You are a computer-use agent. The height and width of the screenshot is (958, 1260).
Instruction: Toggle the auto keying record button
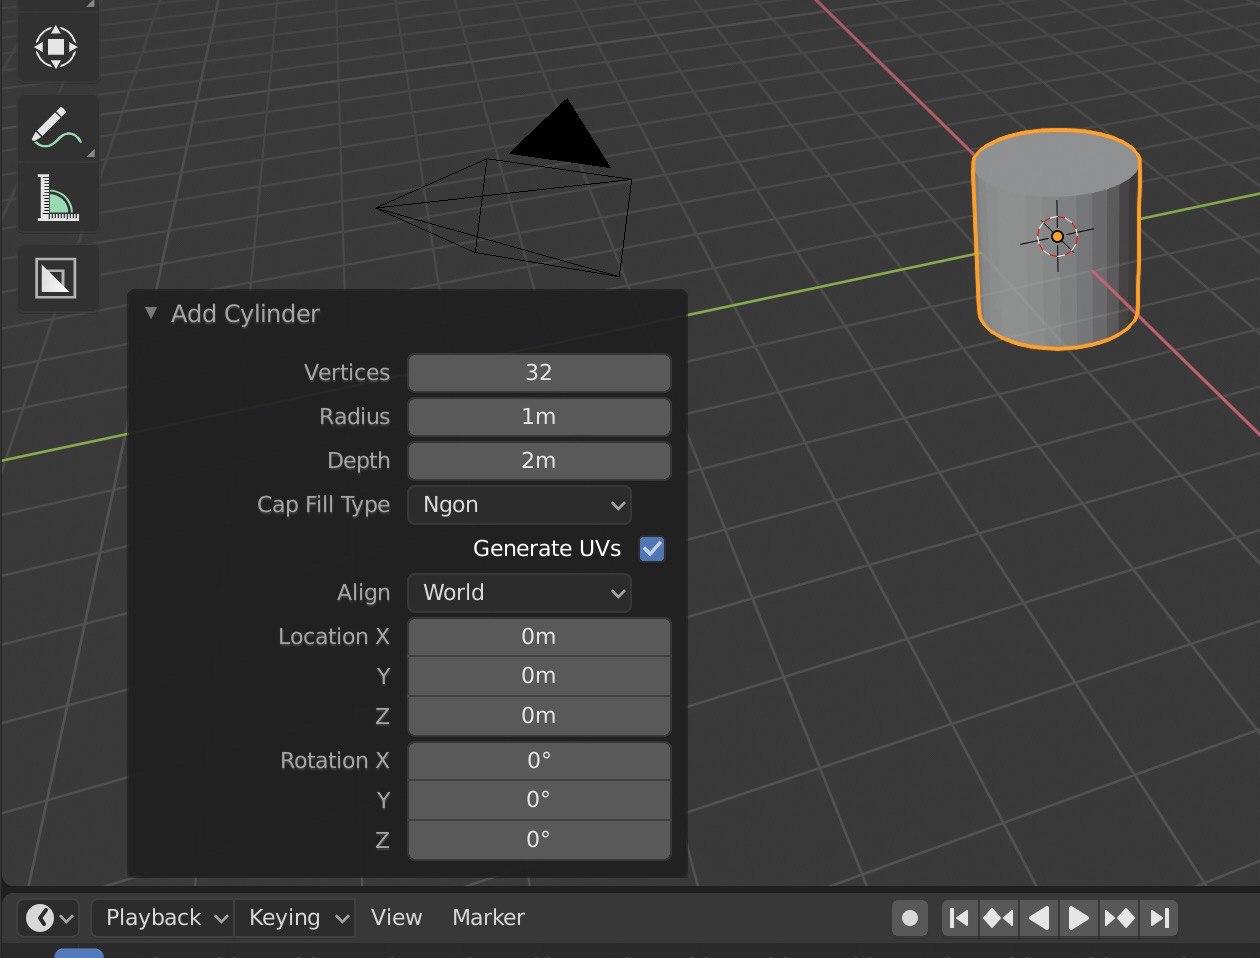tap(909, 918)
